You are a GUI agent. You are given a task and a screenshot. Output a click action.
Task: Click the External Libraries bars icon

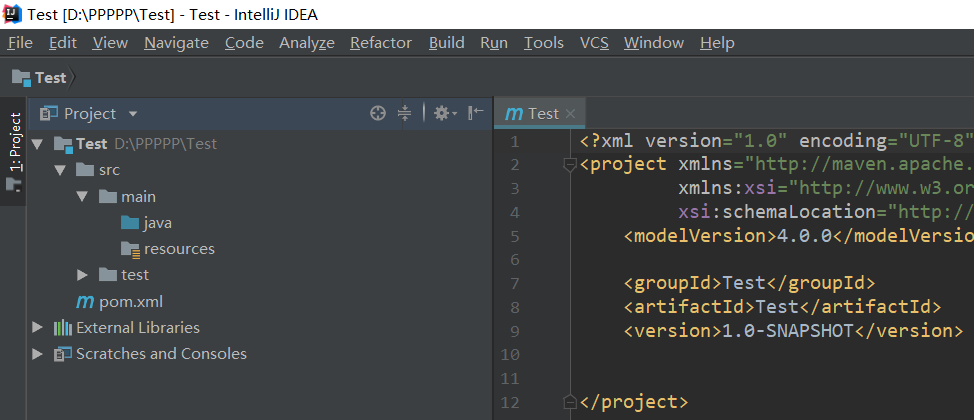pyautogui.click(x=63, y=327)
